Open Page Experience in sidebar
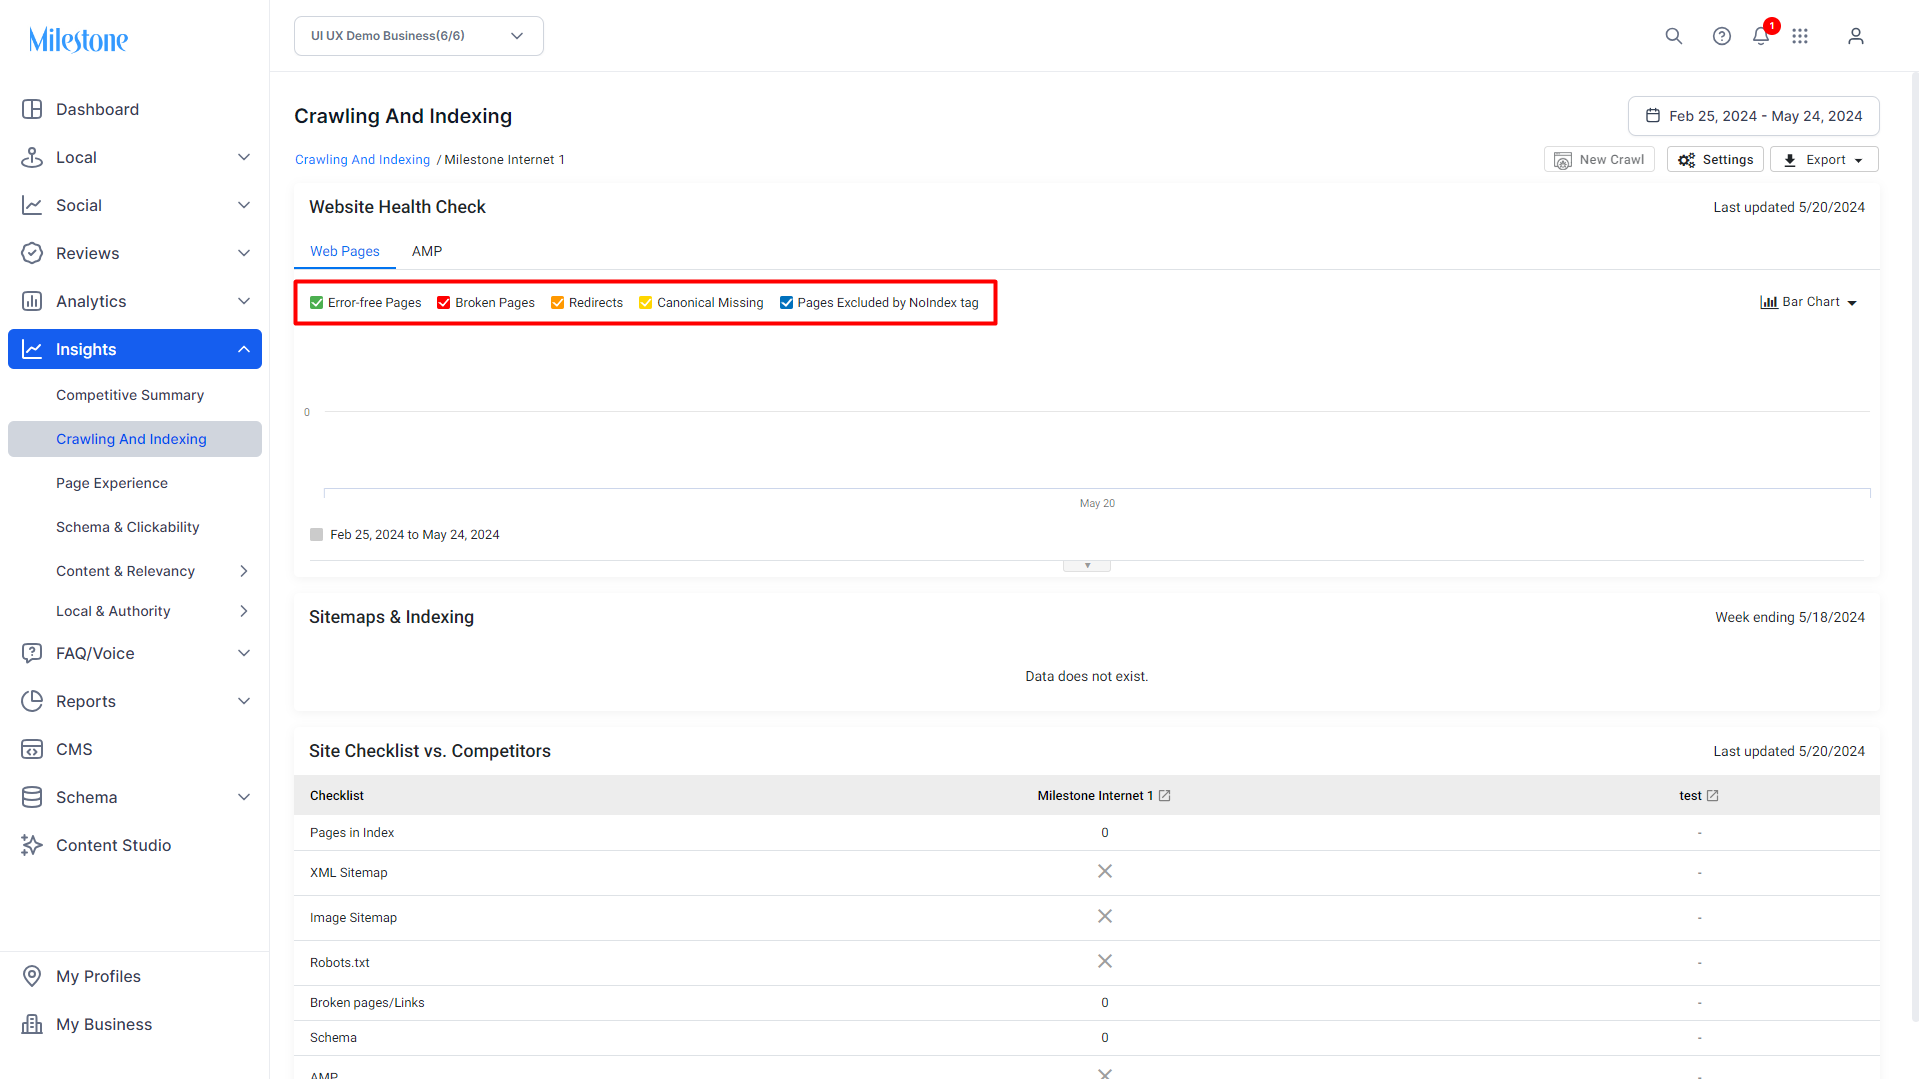The width and height of the screenshot is (1919, 1079). tap(112, 483)
